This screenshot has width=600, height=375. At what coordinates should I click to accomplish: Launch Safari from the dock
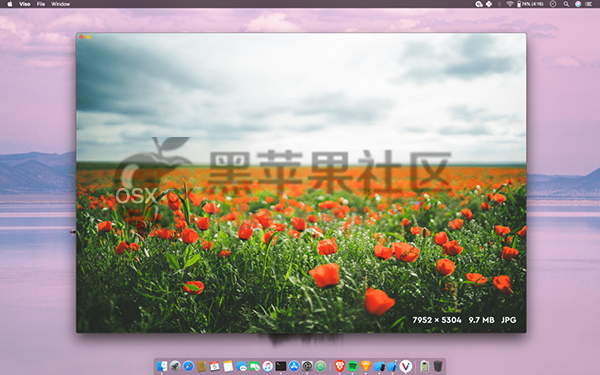pos(188,366)
